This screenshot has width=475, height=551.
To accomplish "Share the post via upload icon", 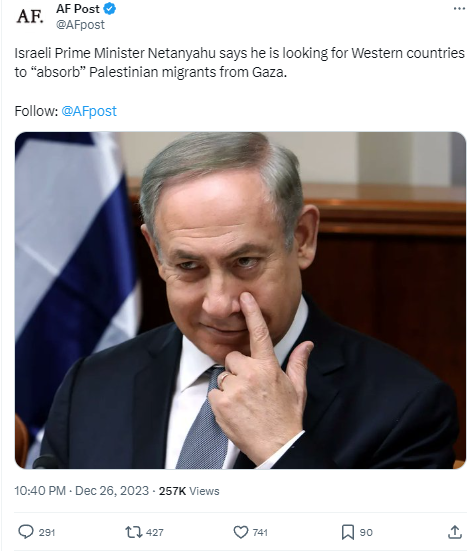I will (455, 532).
